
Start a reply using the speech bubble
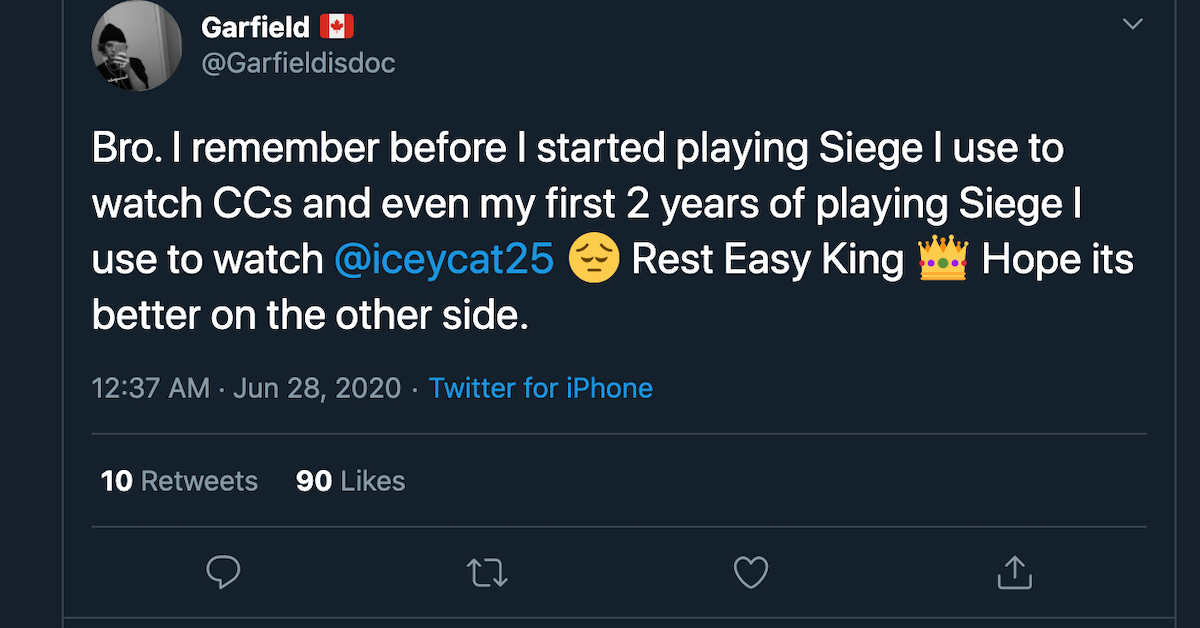tap(223, 572)
